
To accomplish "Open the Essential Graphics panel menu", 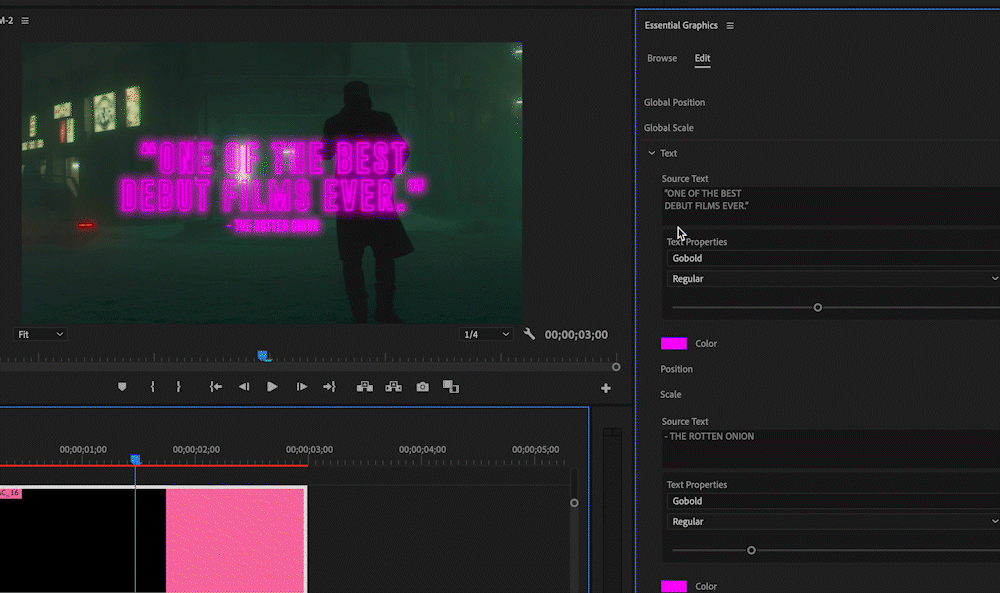I will pyautogui.click(x=730, y=25).
